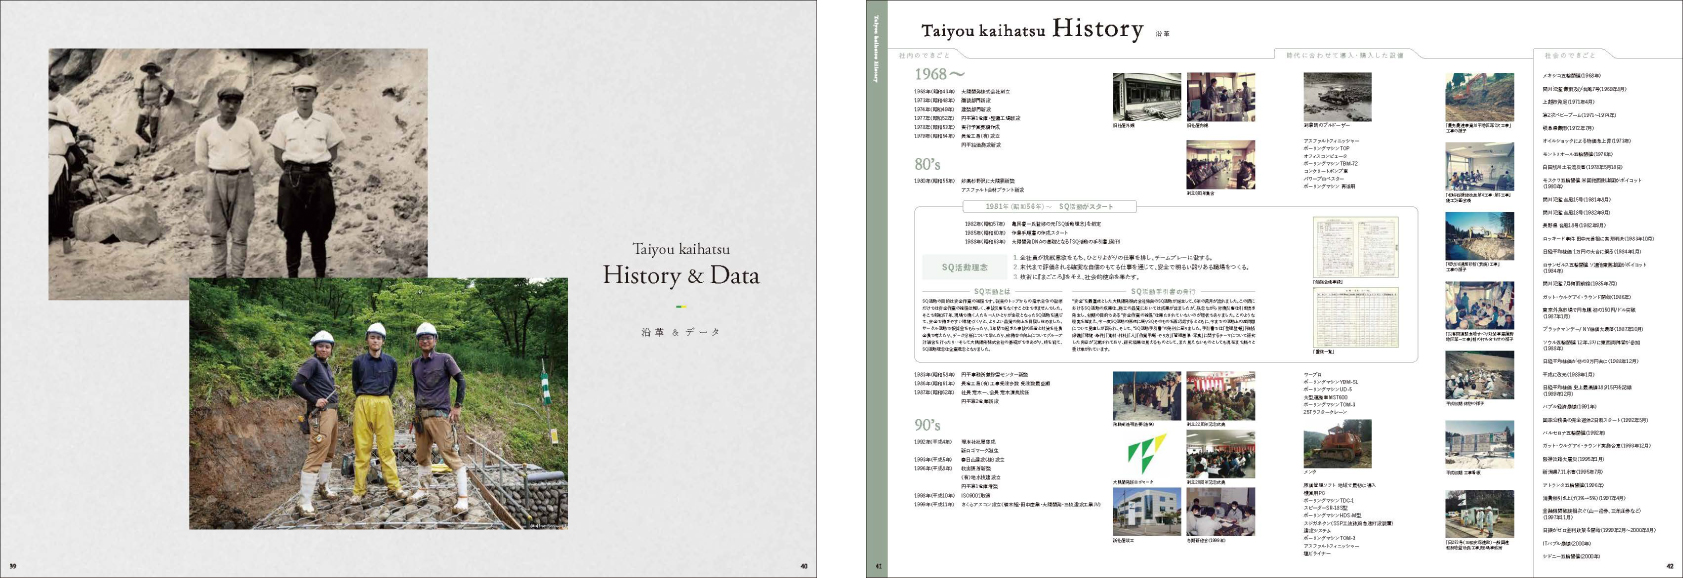The image size is (1684, 578).
Task: Select the 社内のできごと tab heading
Action: tap(924, 56)
